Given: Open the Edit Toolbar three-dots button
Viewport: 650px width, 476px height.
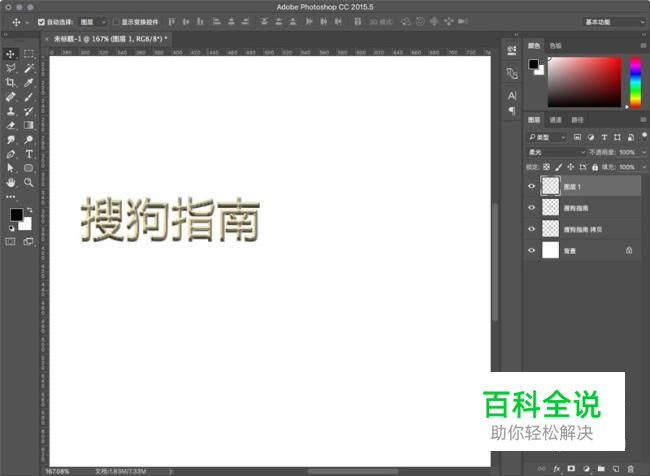Looking at the screenshot, I should click(11, 197).
